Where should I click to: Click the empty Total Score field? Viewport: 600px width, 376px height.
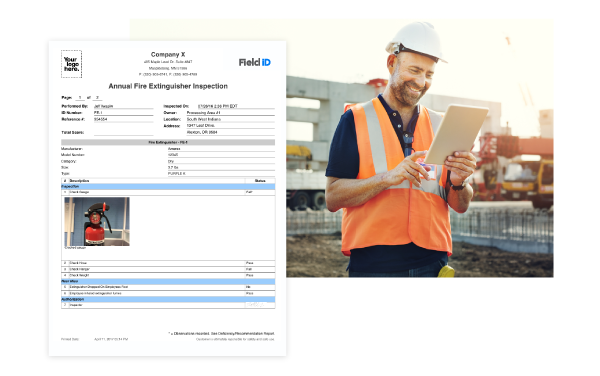pos(123,132)
